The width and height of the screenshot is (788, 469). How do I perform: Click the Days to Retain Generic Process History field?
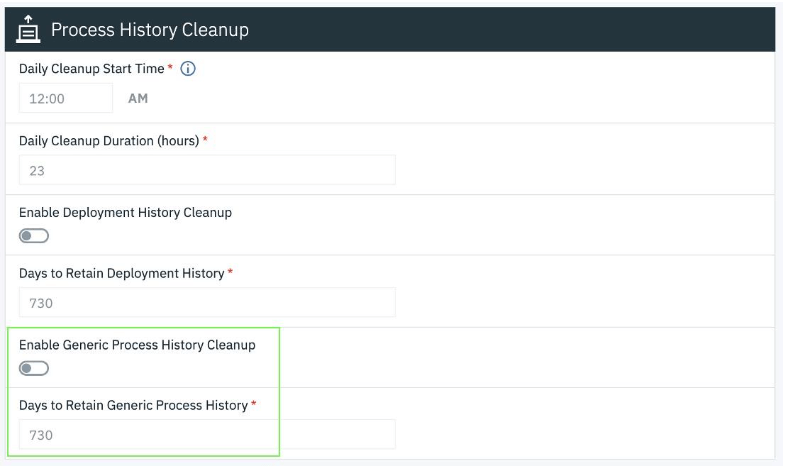tap(207, 434)
